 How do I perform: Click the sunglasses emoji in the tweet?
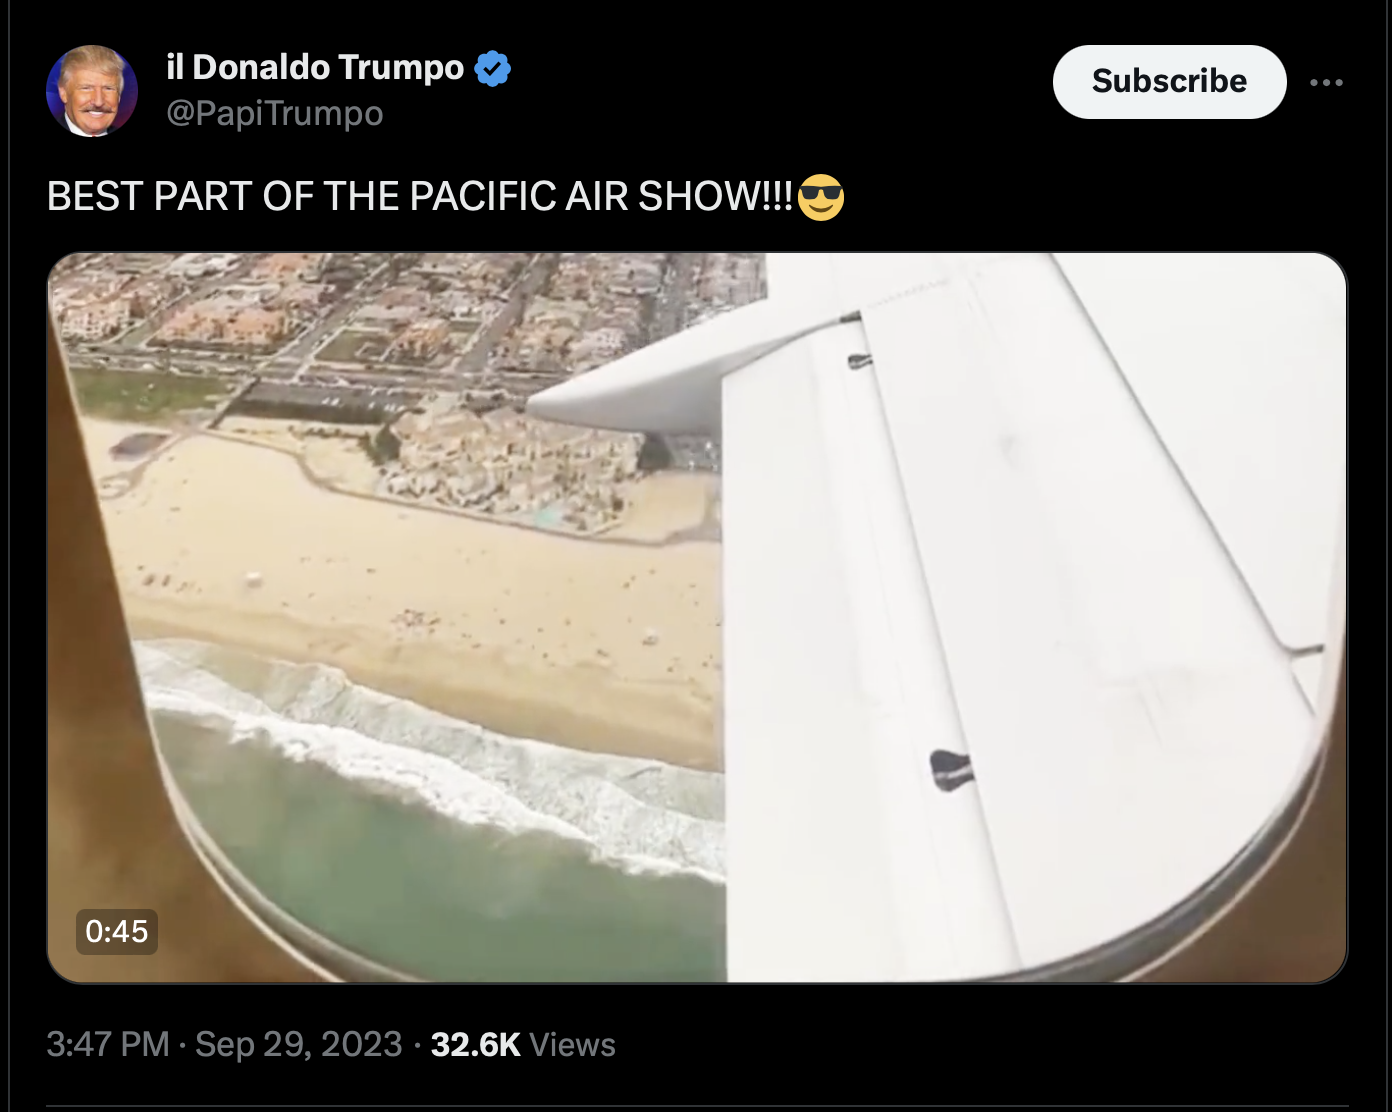coord(821,197)
